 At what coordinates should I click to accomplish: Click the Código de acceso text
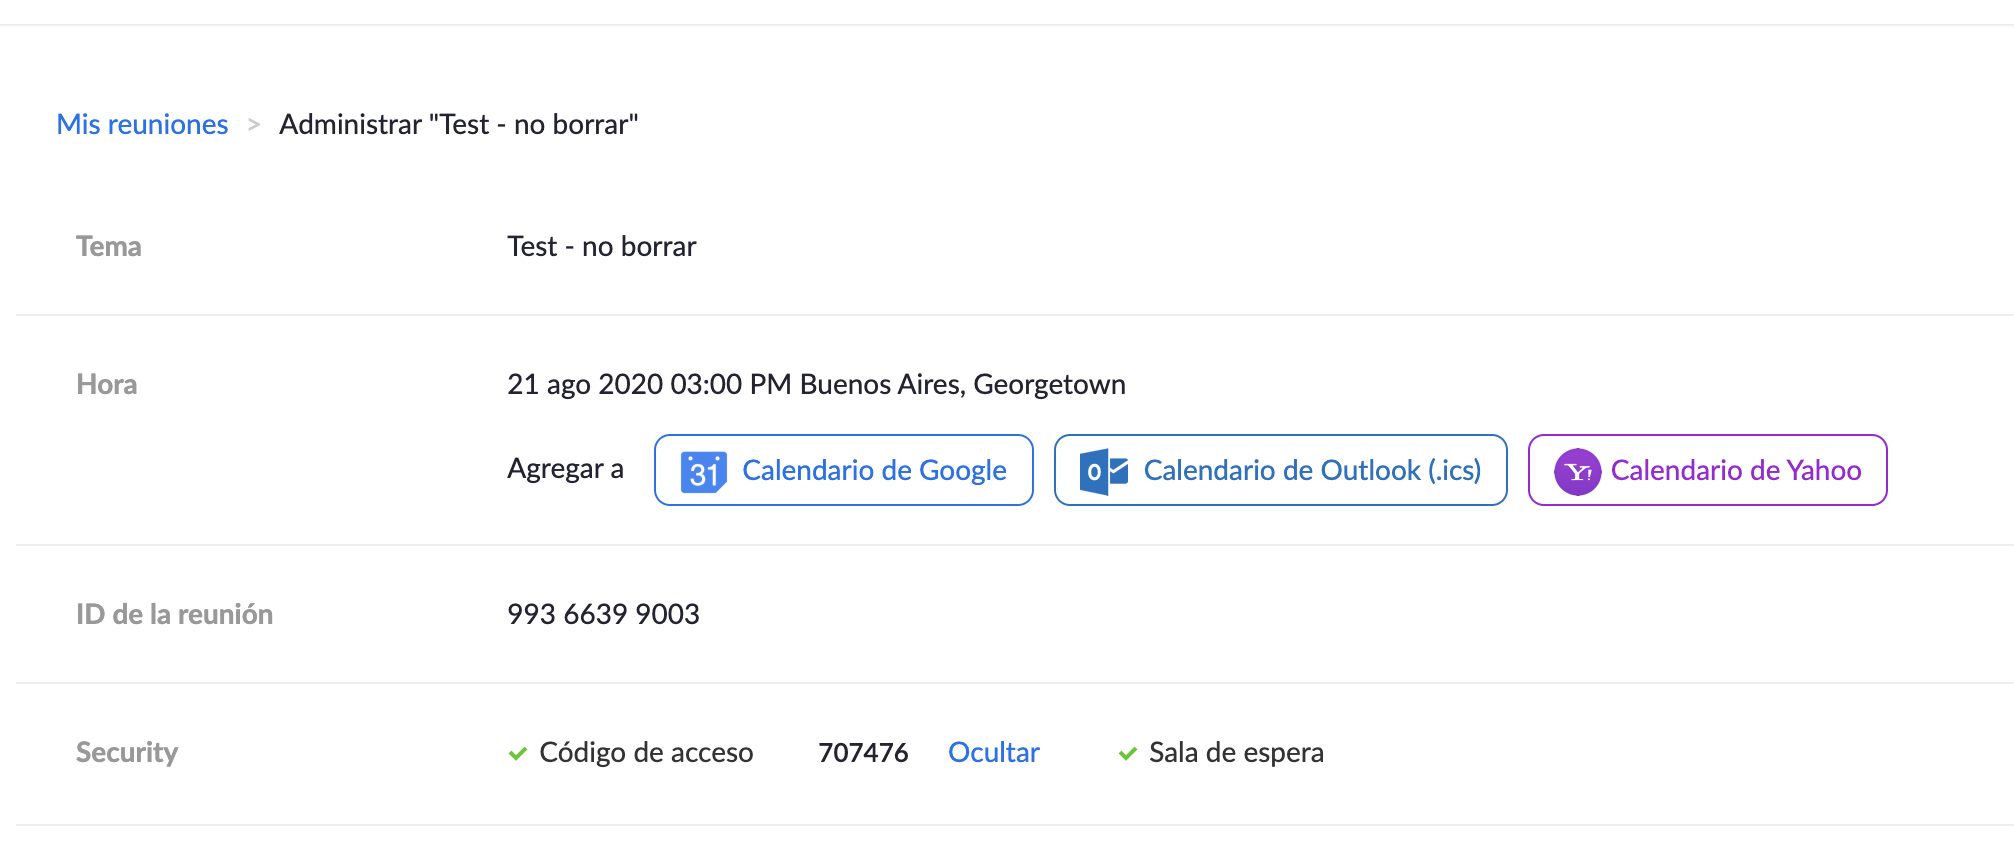646,752
